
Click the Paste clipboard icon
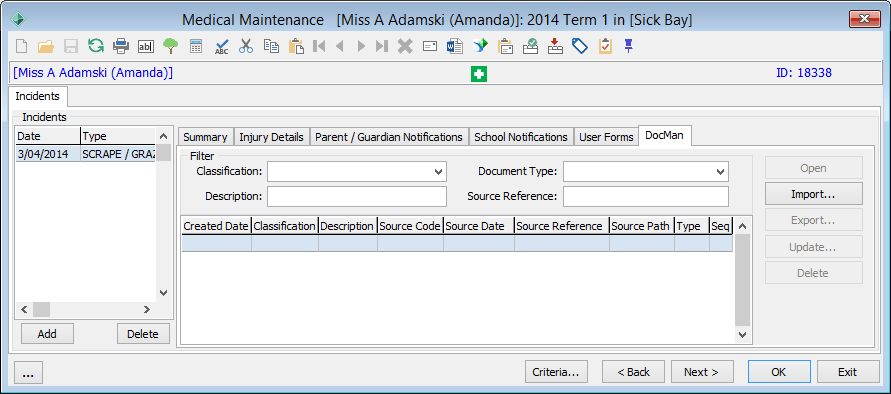(x=296, y=47)
